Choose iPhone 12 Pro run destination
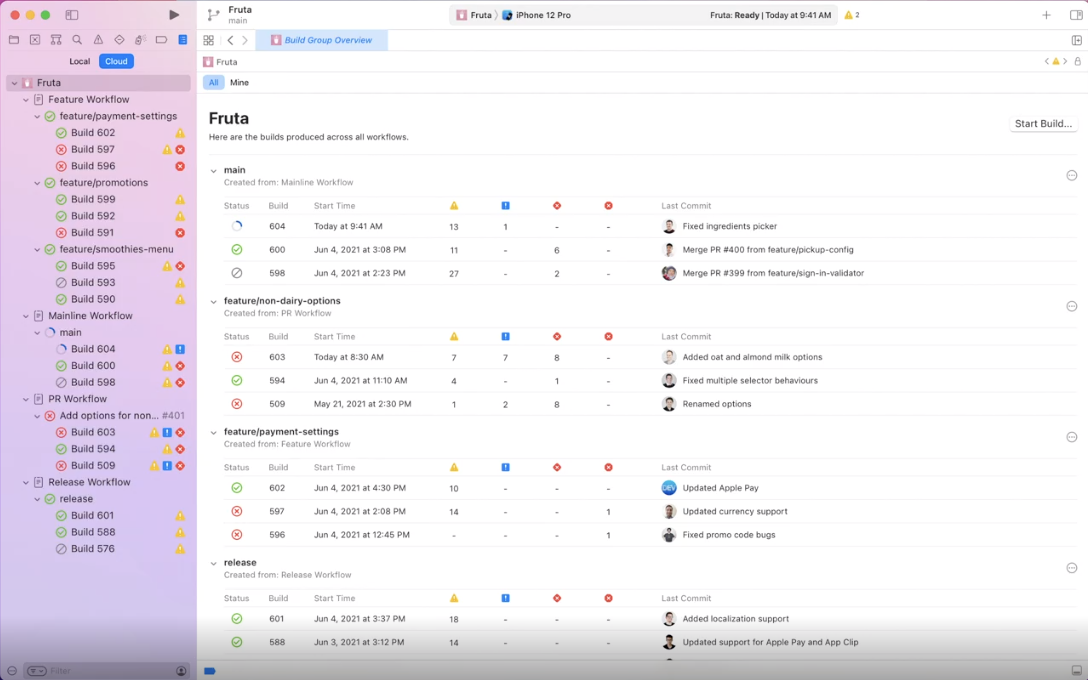 coord(536,15)
